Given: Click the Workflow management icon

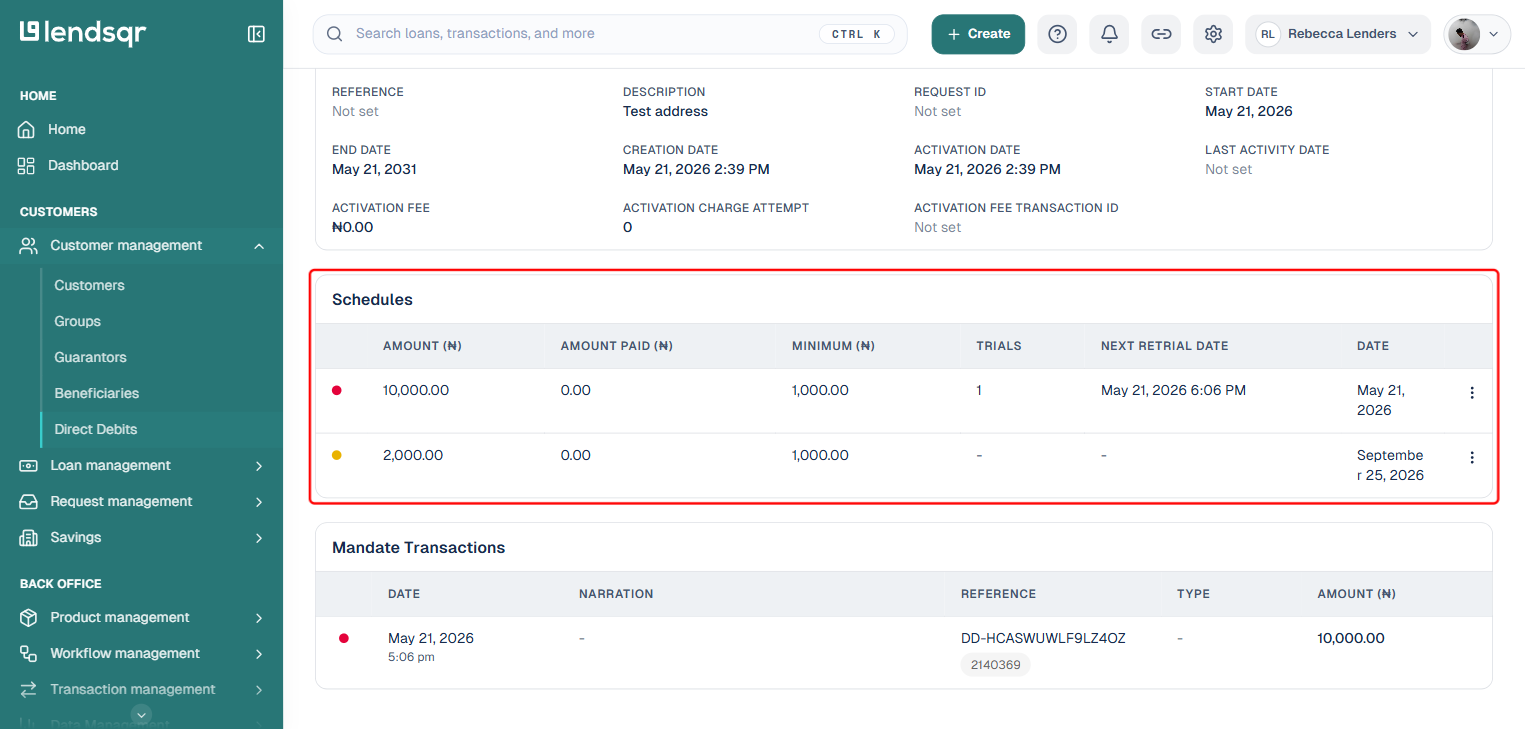Looking at the screenshot, I should tap(29, 653).
